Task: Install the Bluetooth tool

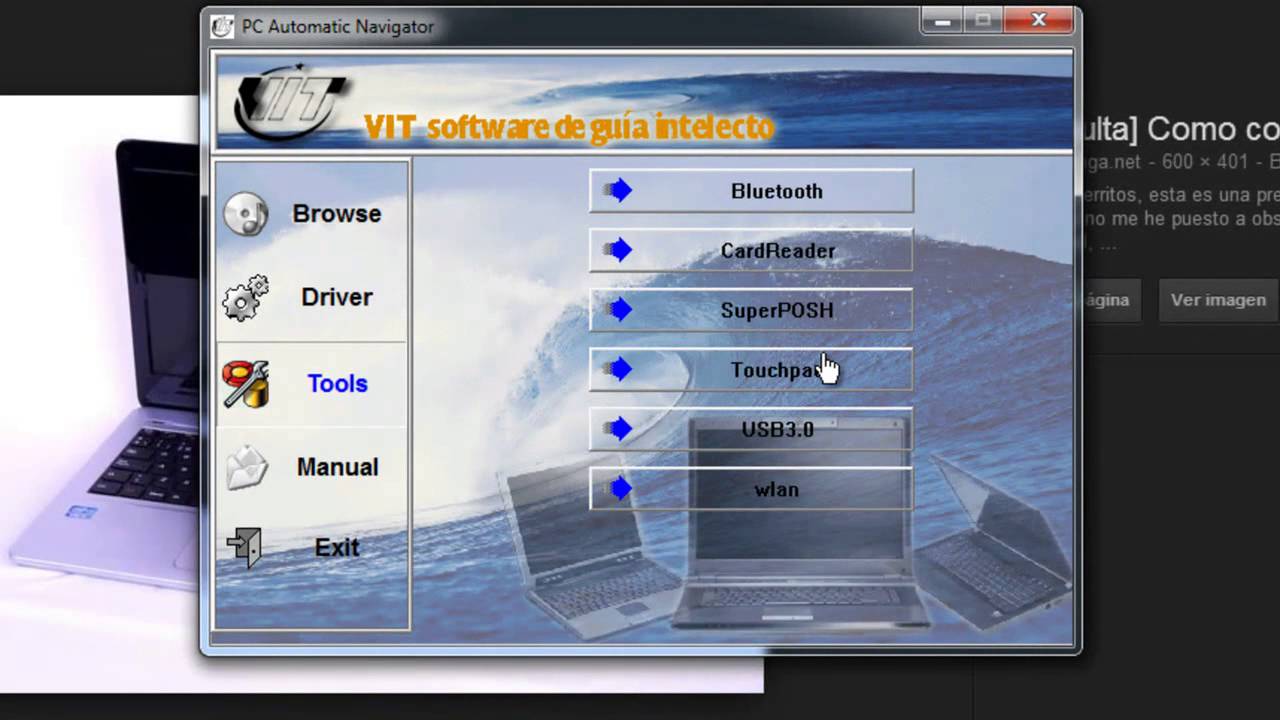Action: 751,191
